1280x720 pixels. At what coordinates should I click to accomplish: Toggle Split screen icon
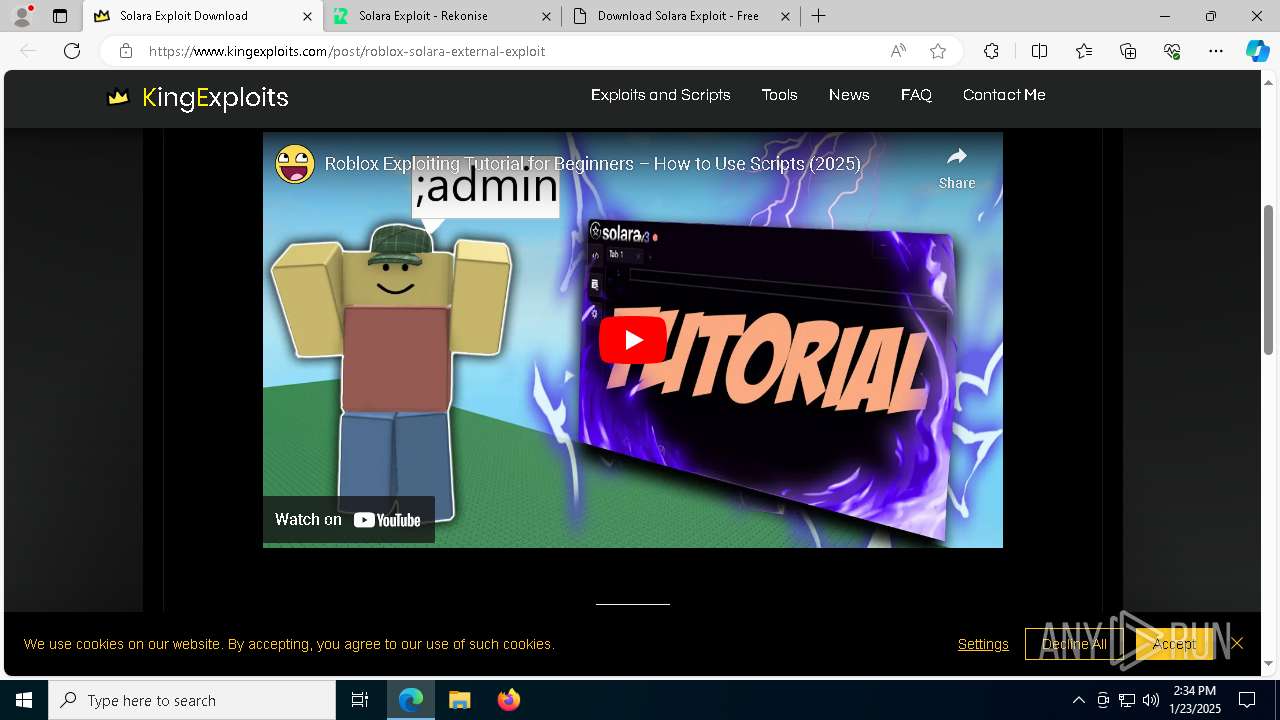pyautogui.click(x=1039, y=51)
